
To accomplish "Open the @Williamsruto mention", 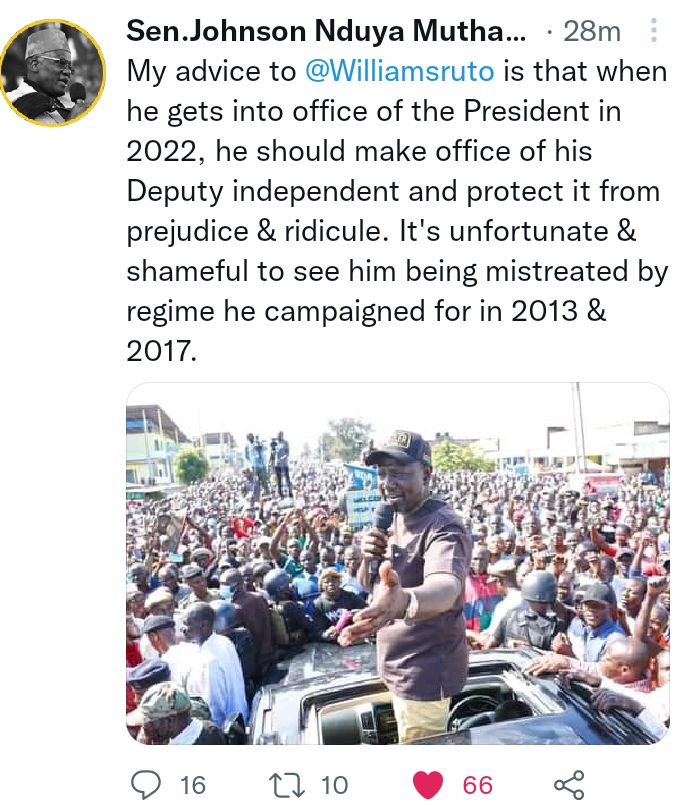I will 399,71.
